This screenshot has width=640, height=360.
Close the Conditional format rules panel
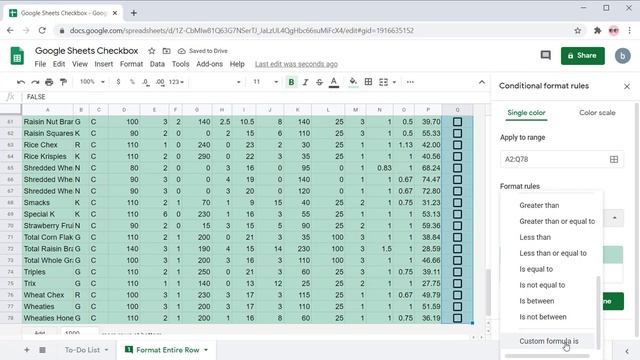click(627, 87)
